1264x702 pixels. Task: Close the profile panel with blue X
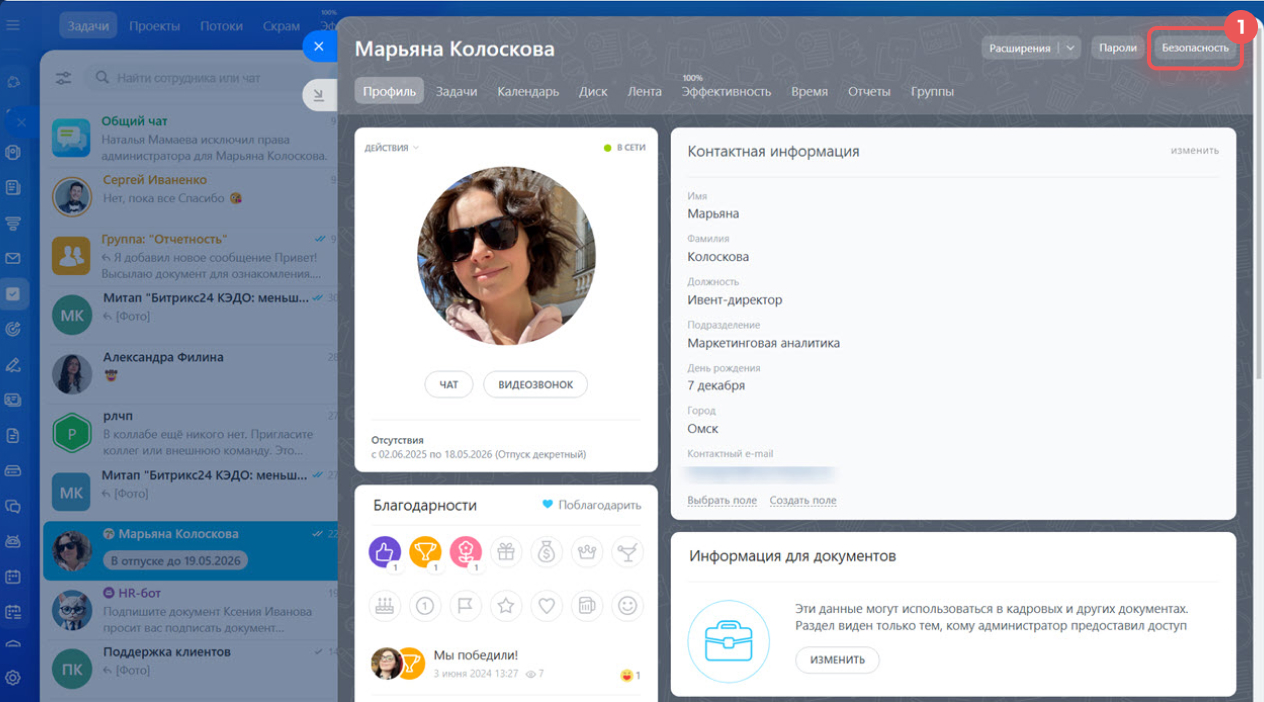pos(318,46)
